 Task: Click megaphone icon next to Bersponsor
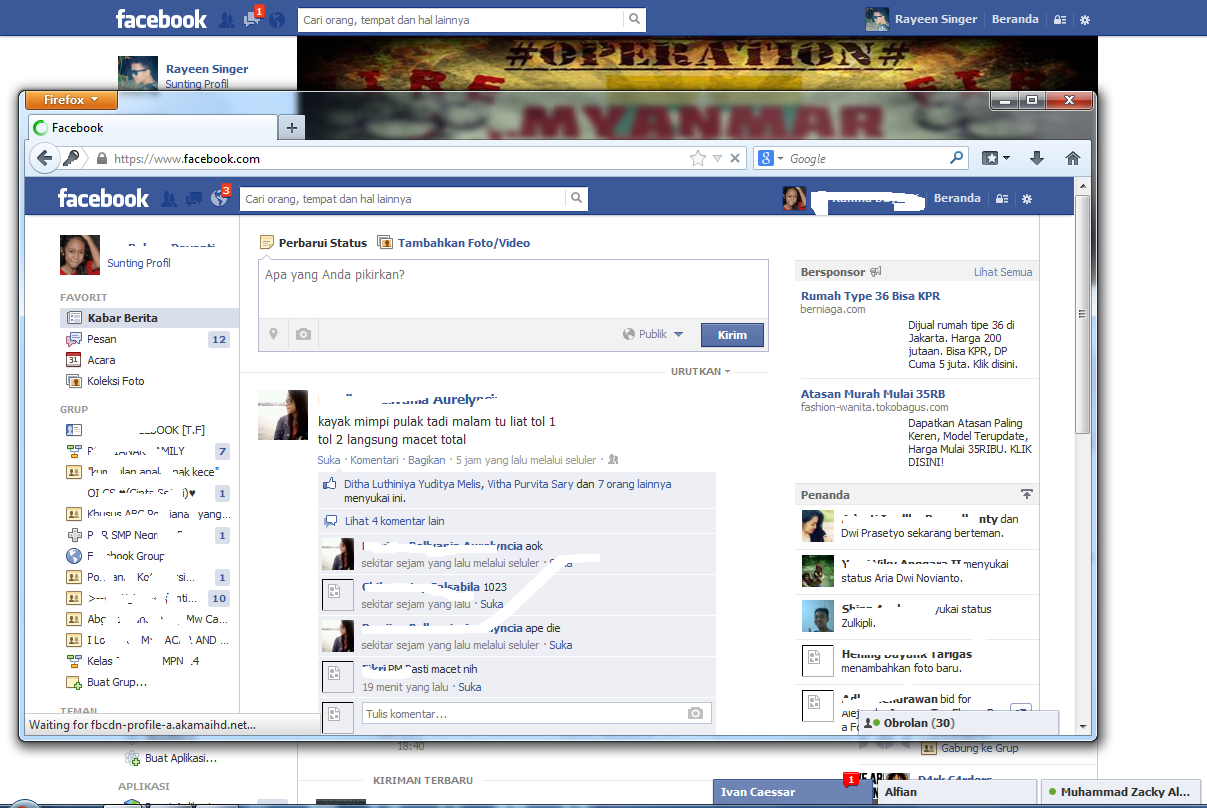pyautogui.click(x=876, y=272)
